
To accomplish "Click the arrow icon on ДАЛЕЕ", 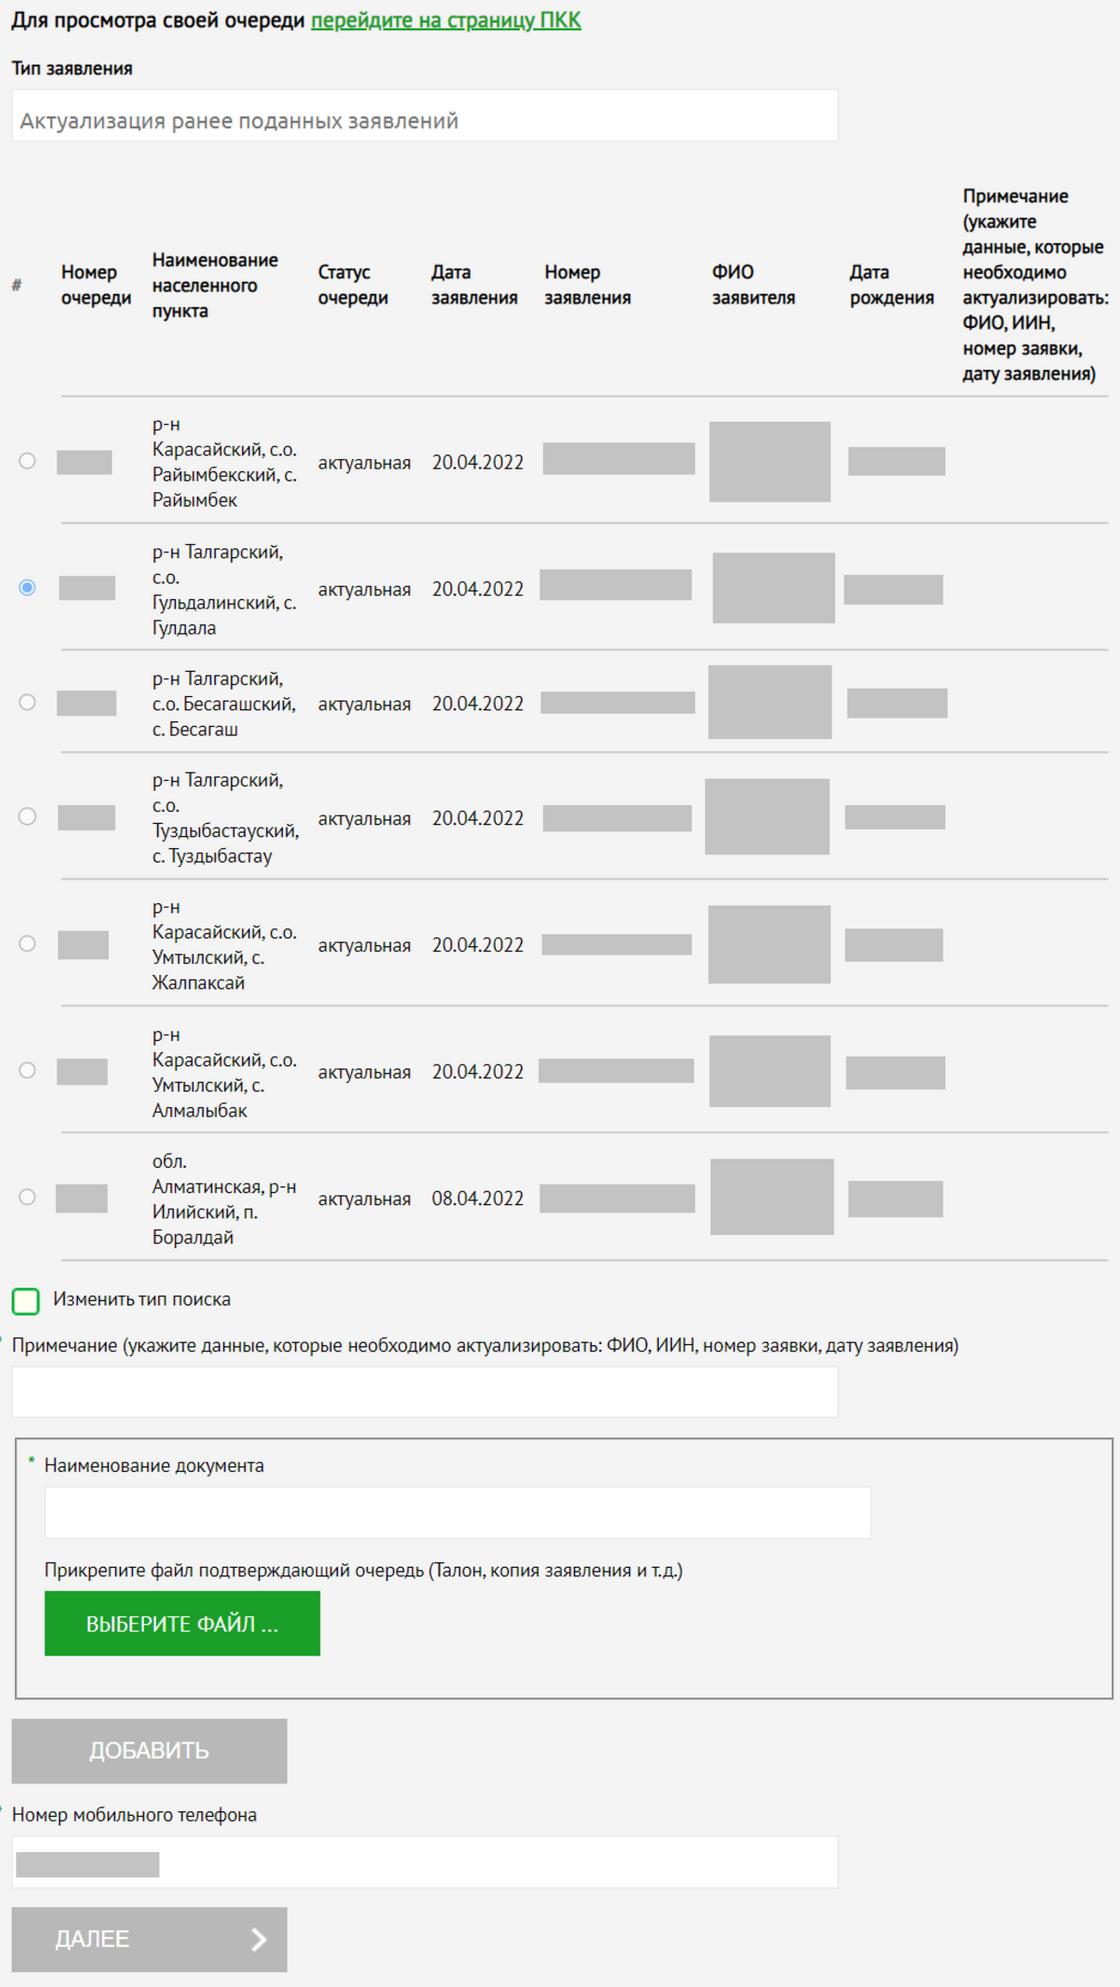I will [259, 1940].
